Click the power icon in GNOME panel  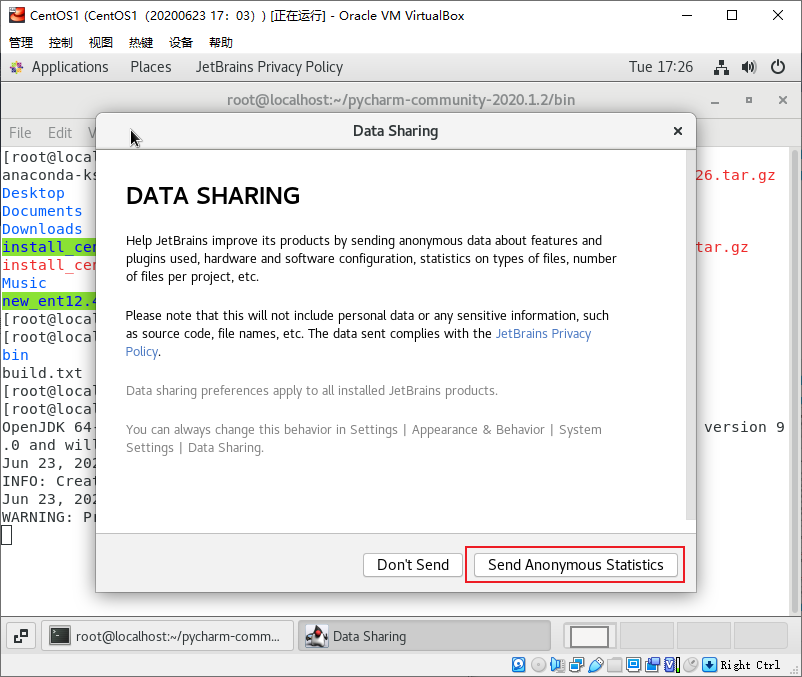pyautogui.click(x=778, y=67)
